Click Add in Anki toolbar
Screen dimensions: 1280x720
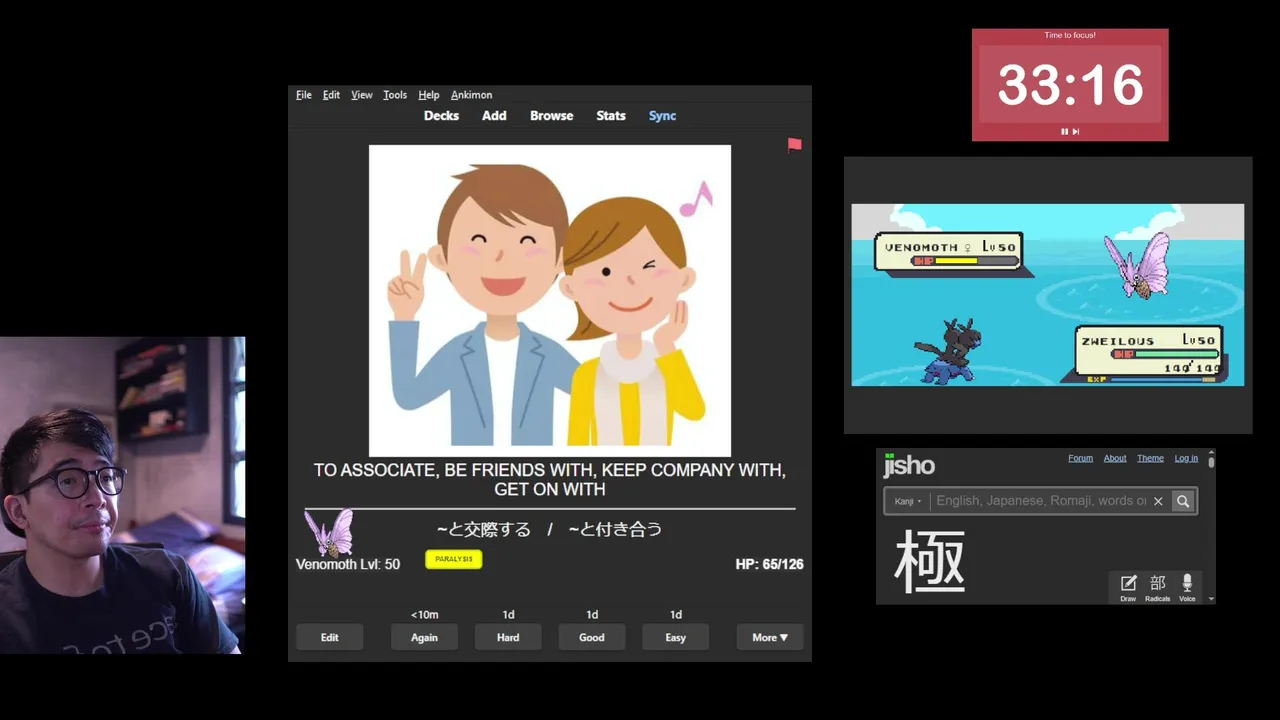click(494, 116)
